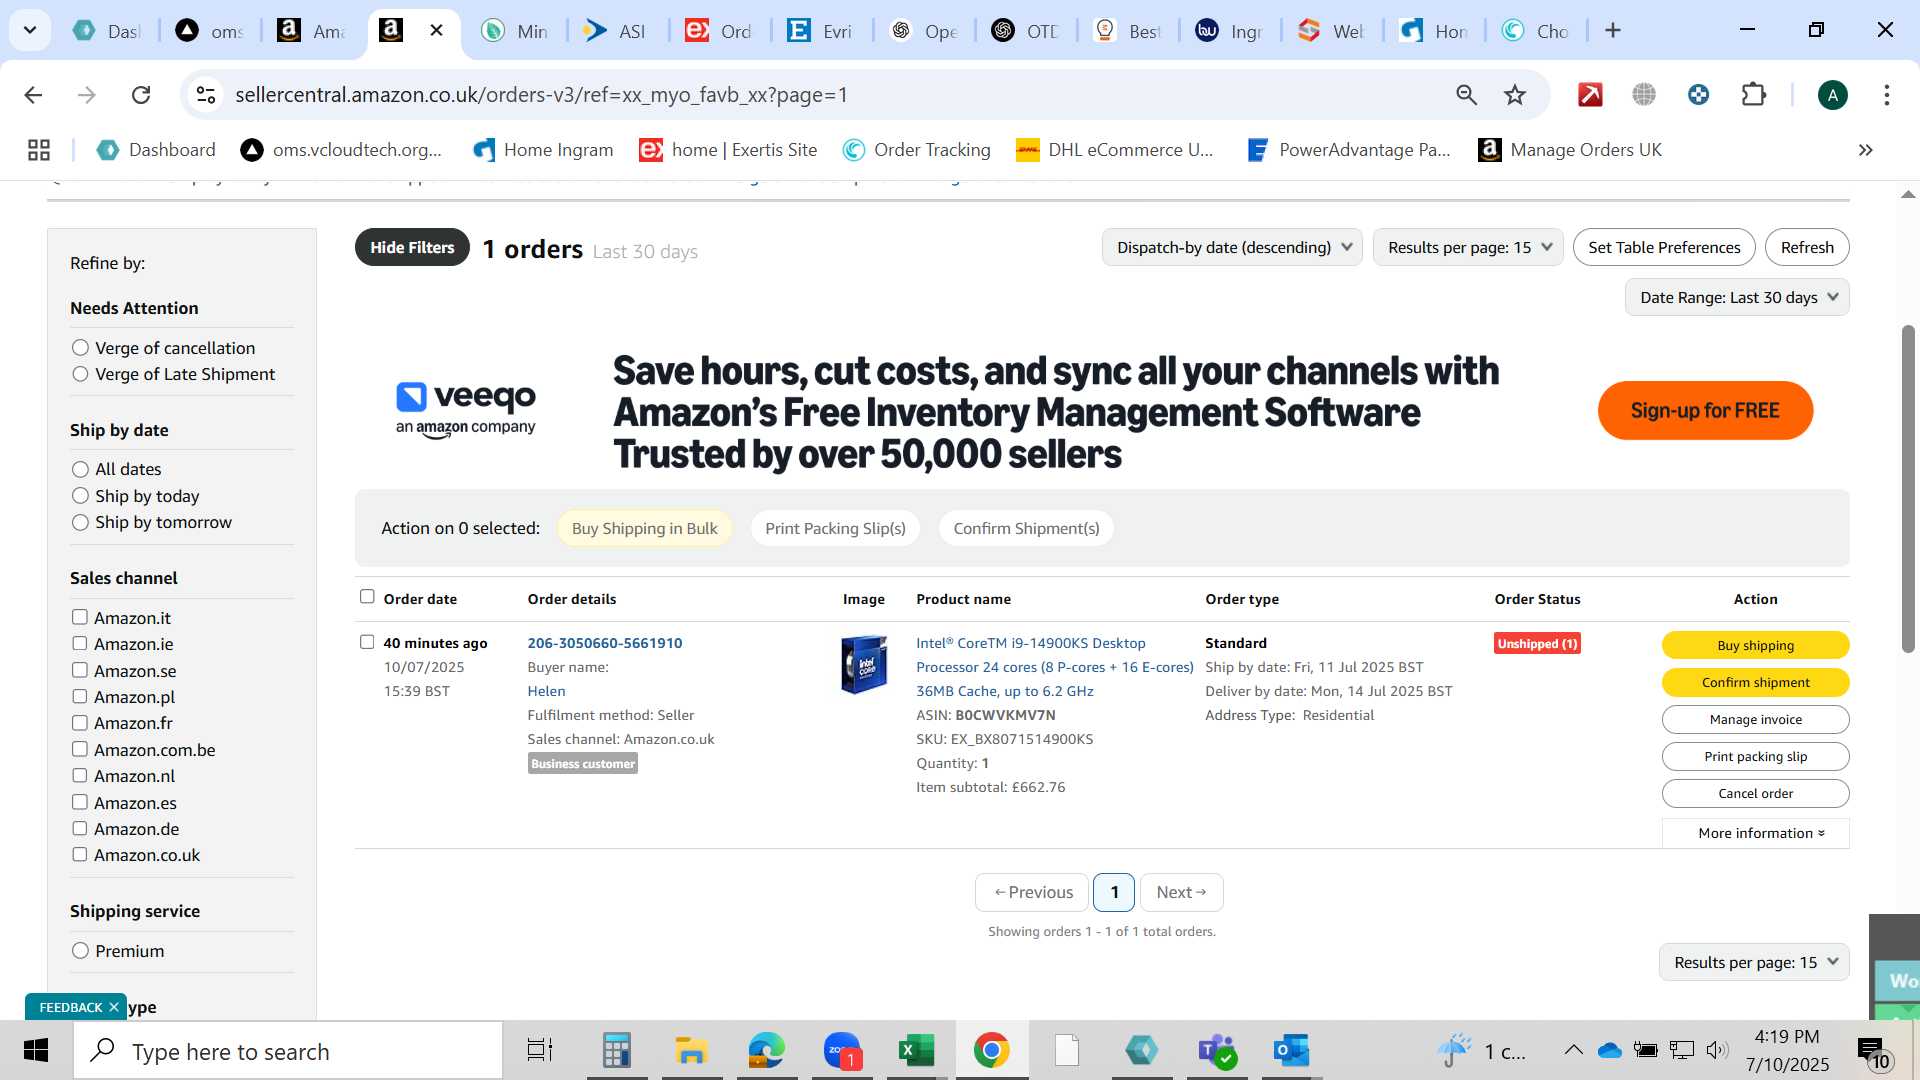The width and height of the screenshot is (1920, 1080).
Task: Select Verge of cancellation radio button
Action: click(81, 348)
